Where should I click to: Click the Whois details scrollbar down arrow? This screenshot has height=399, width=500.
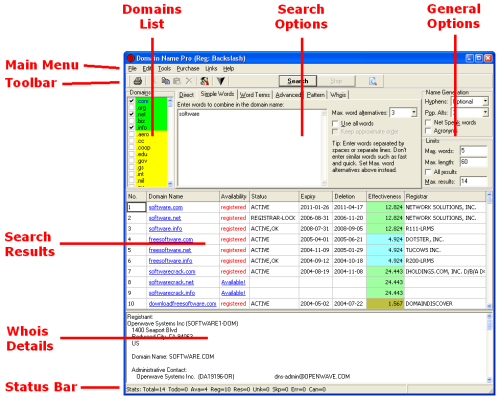489,380
